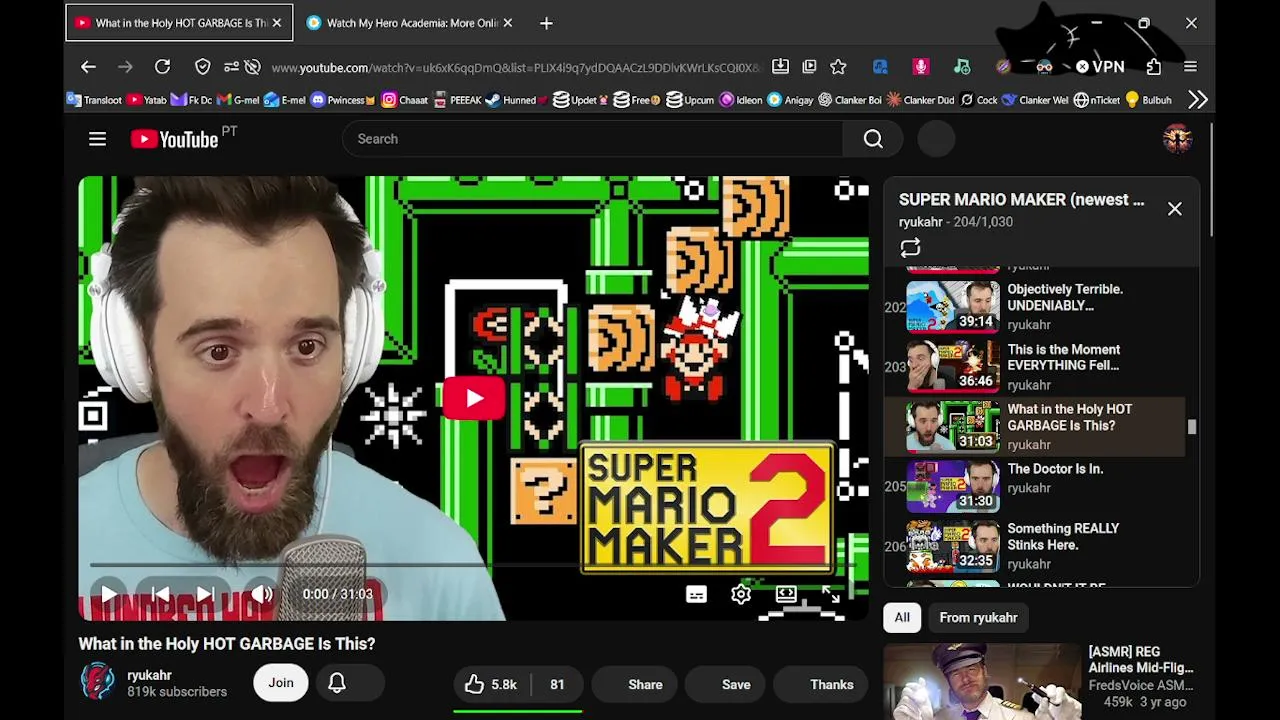This screenshot has height=720, width=1280.
Task: Click the playlist panel scrollbar
Action: click(x=1191, y=427)
